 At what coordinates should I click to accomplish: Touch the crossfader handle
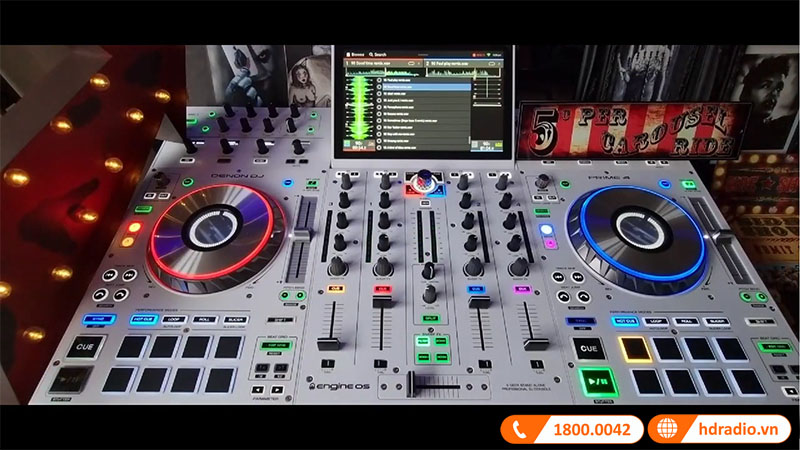[411, 384]
